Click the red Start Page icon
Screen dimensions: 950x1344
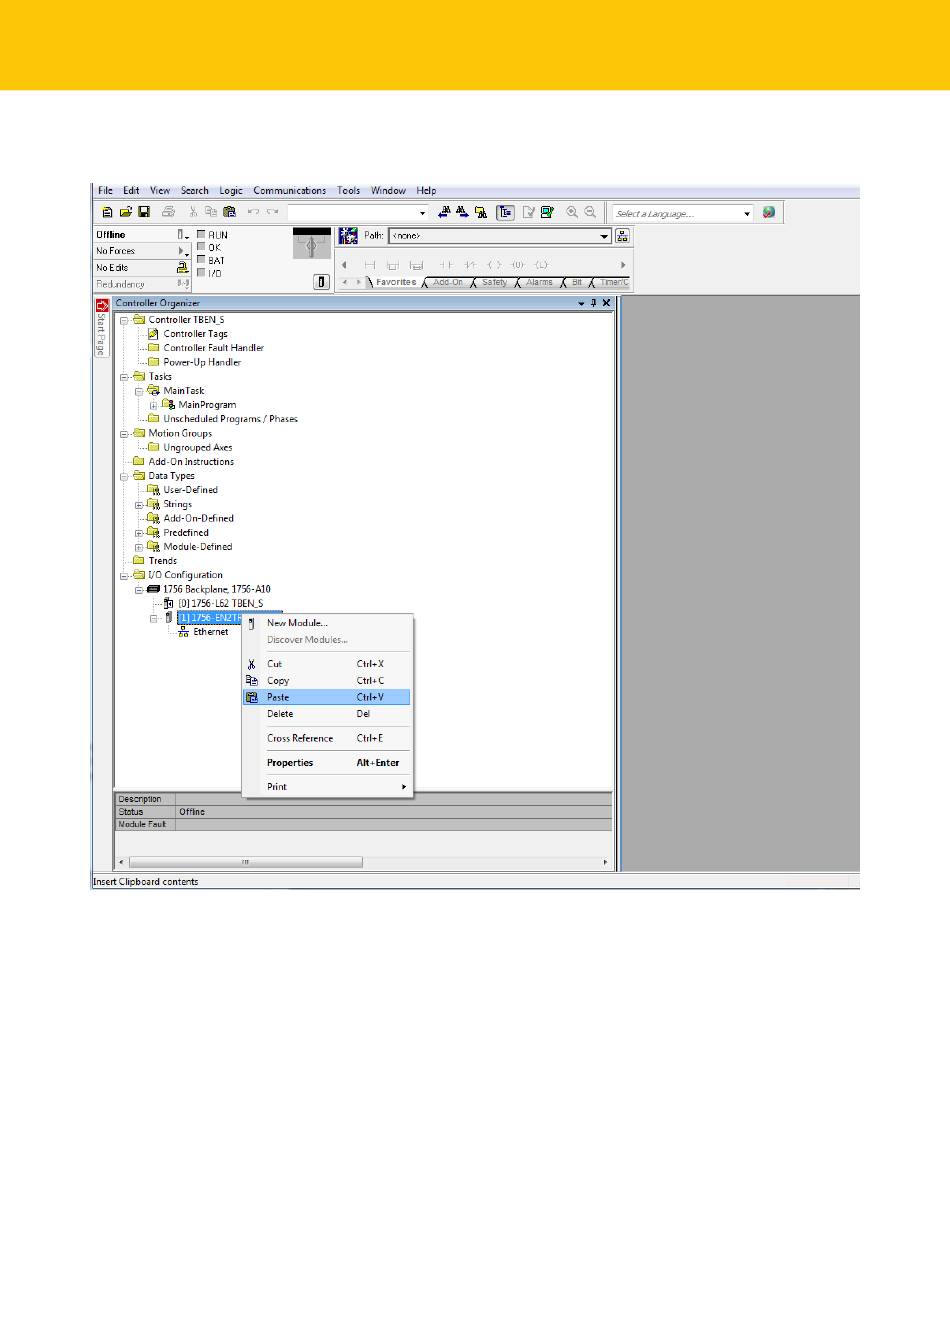[x=101, y=305]
